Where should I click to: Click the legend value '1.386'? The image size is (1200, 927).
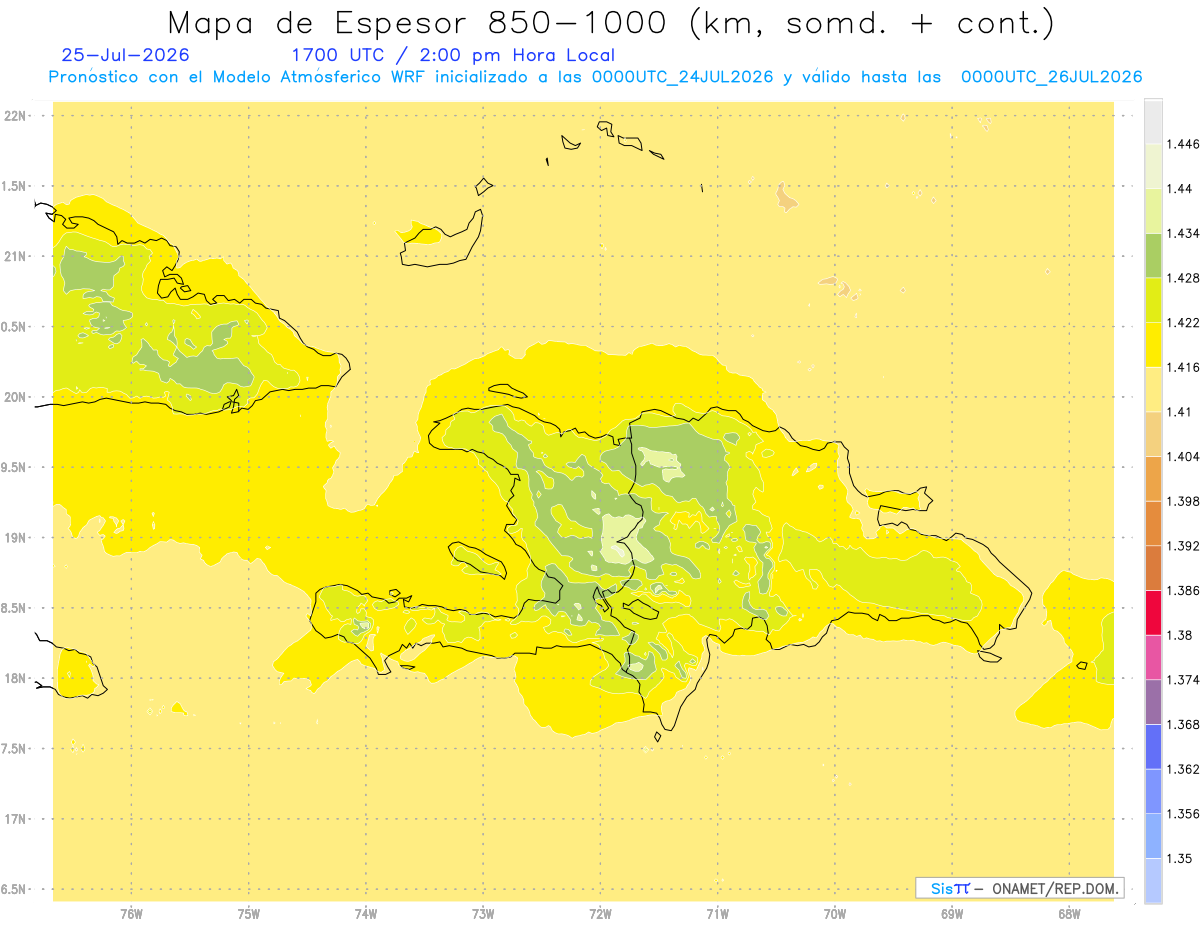[1183, 591]
